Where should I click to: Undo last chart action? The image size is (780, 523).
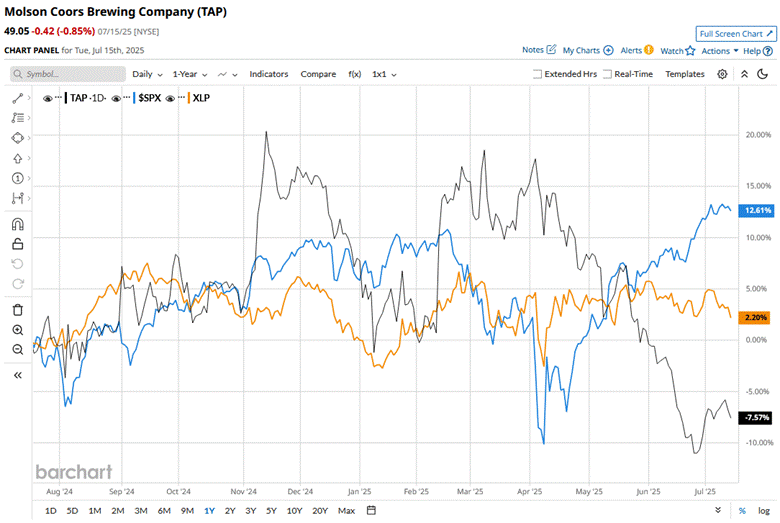[17, 264]
